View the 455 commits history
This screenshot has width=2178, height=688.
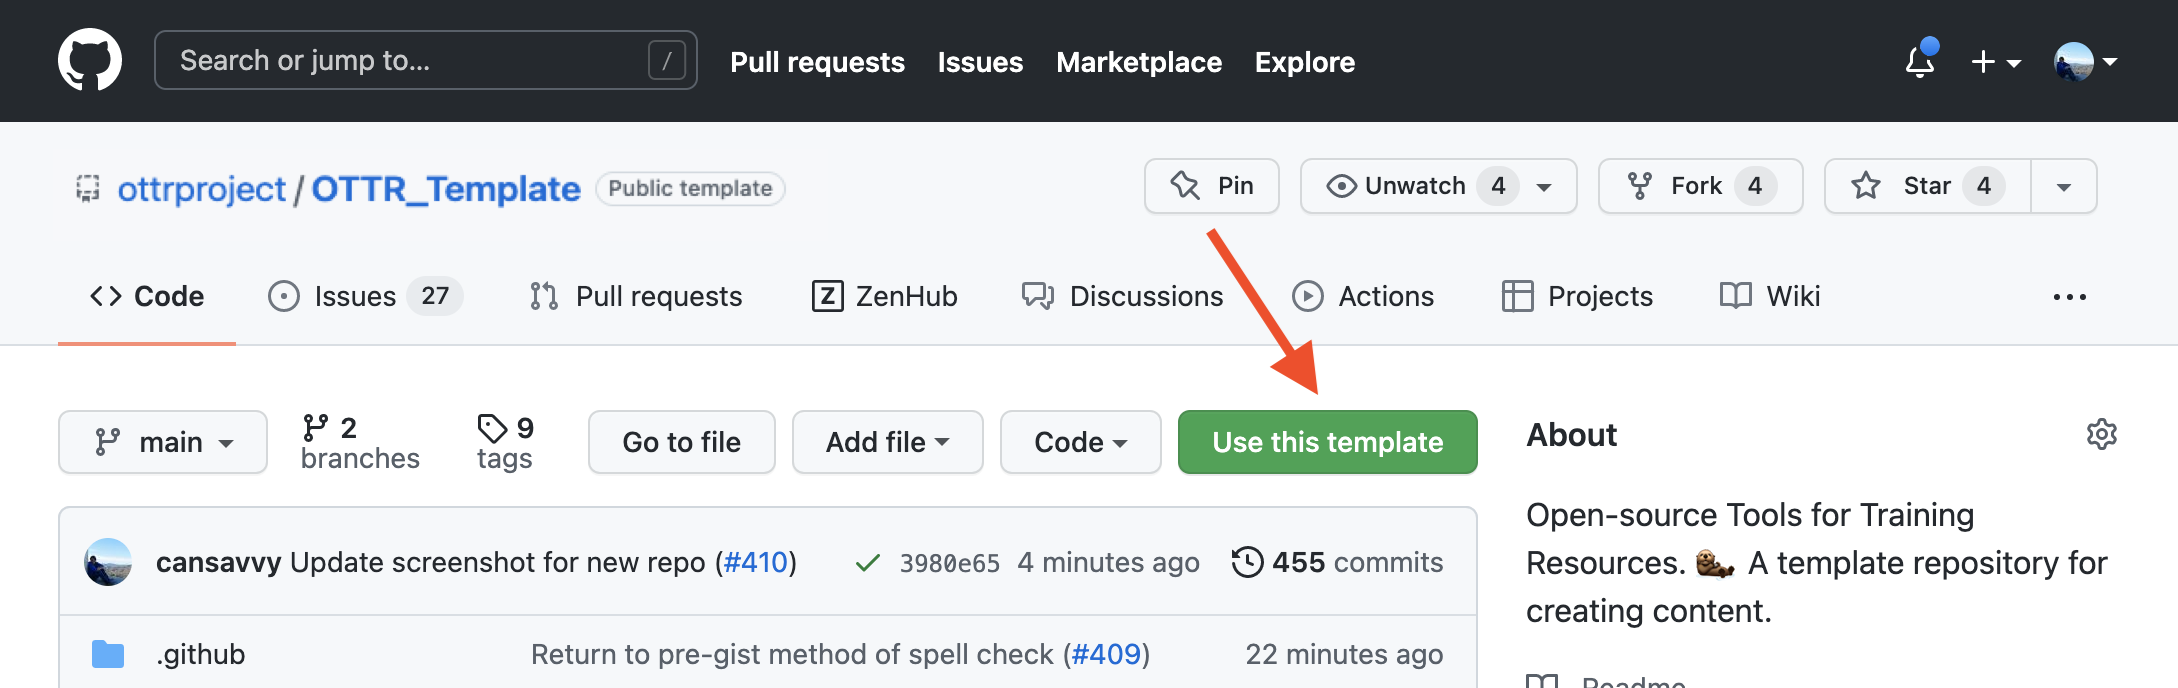click(1337, 562)
